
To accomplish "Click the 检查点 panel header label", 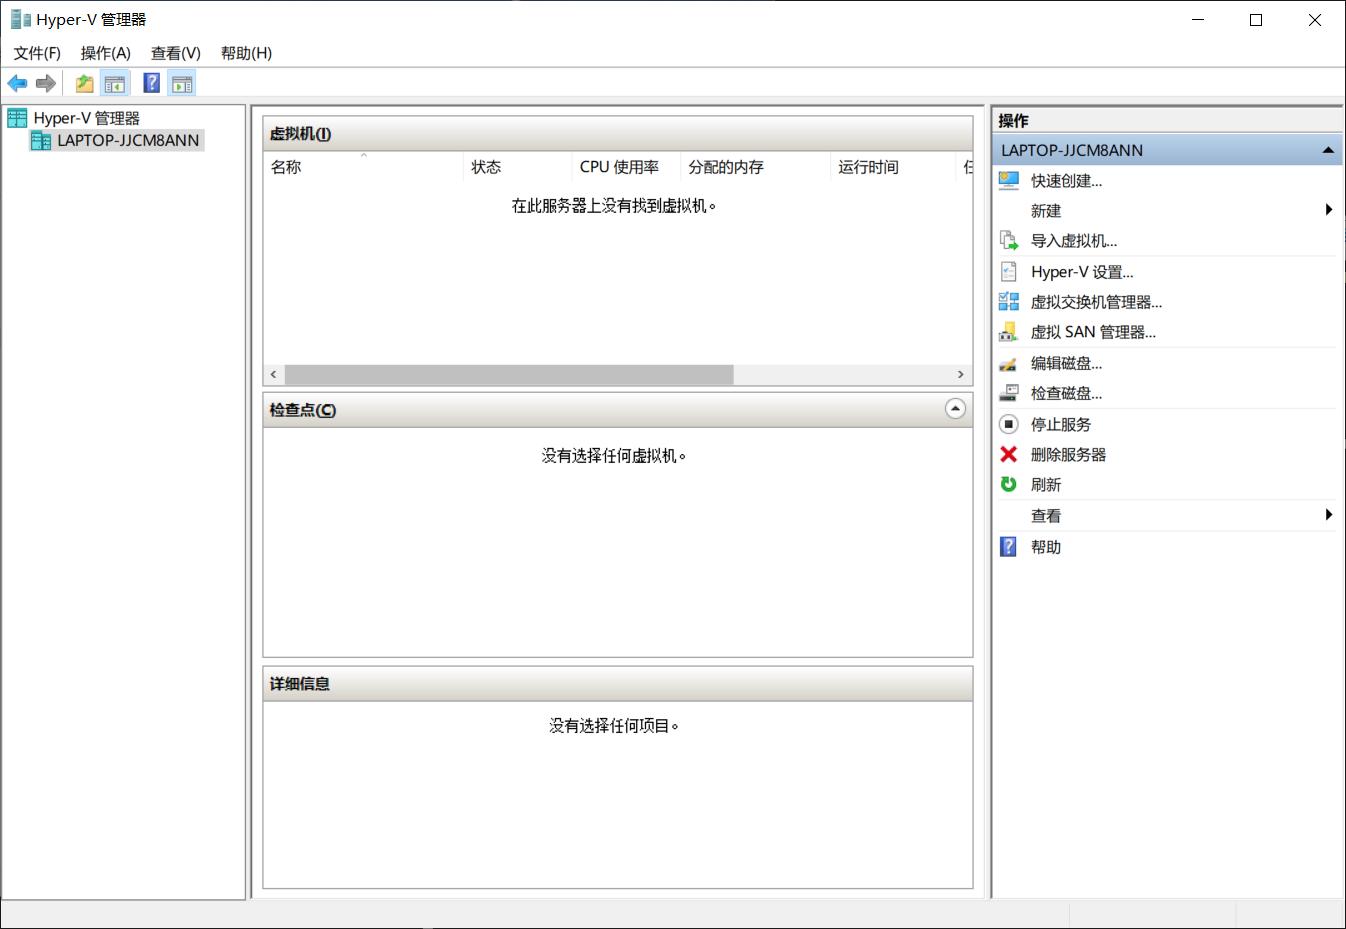I will point(302,410).
